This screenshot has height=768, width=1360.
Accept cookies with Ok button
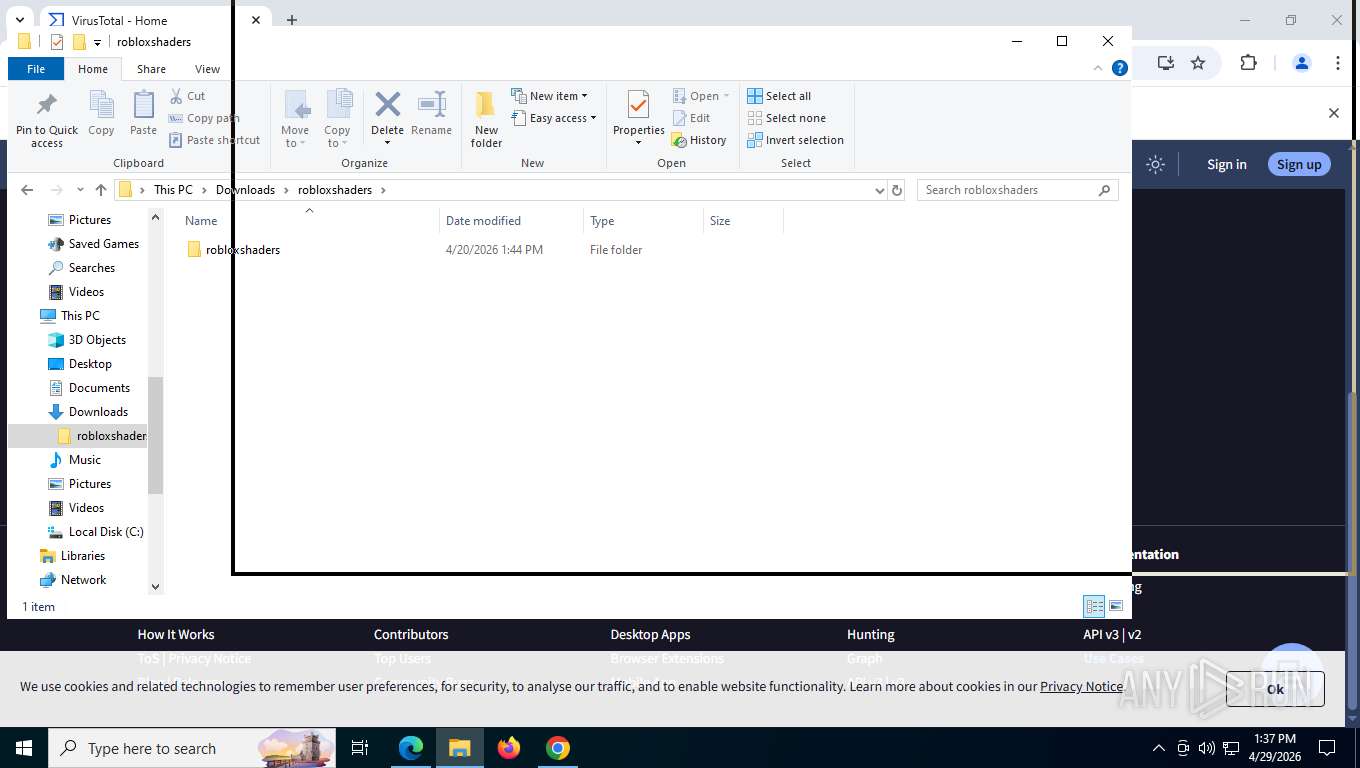point(1275,689)
